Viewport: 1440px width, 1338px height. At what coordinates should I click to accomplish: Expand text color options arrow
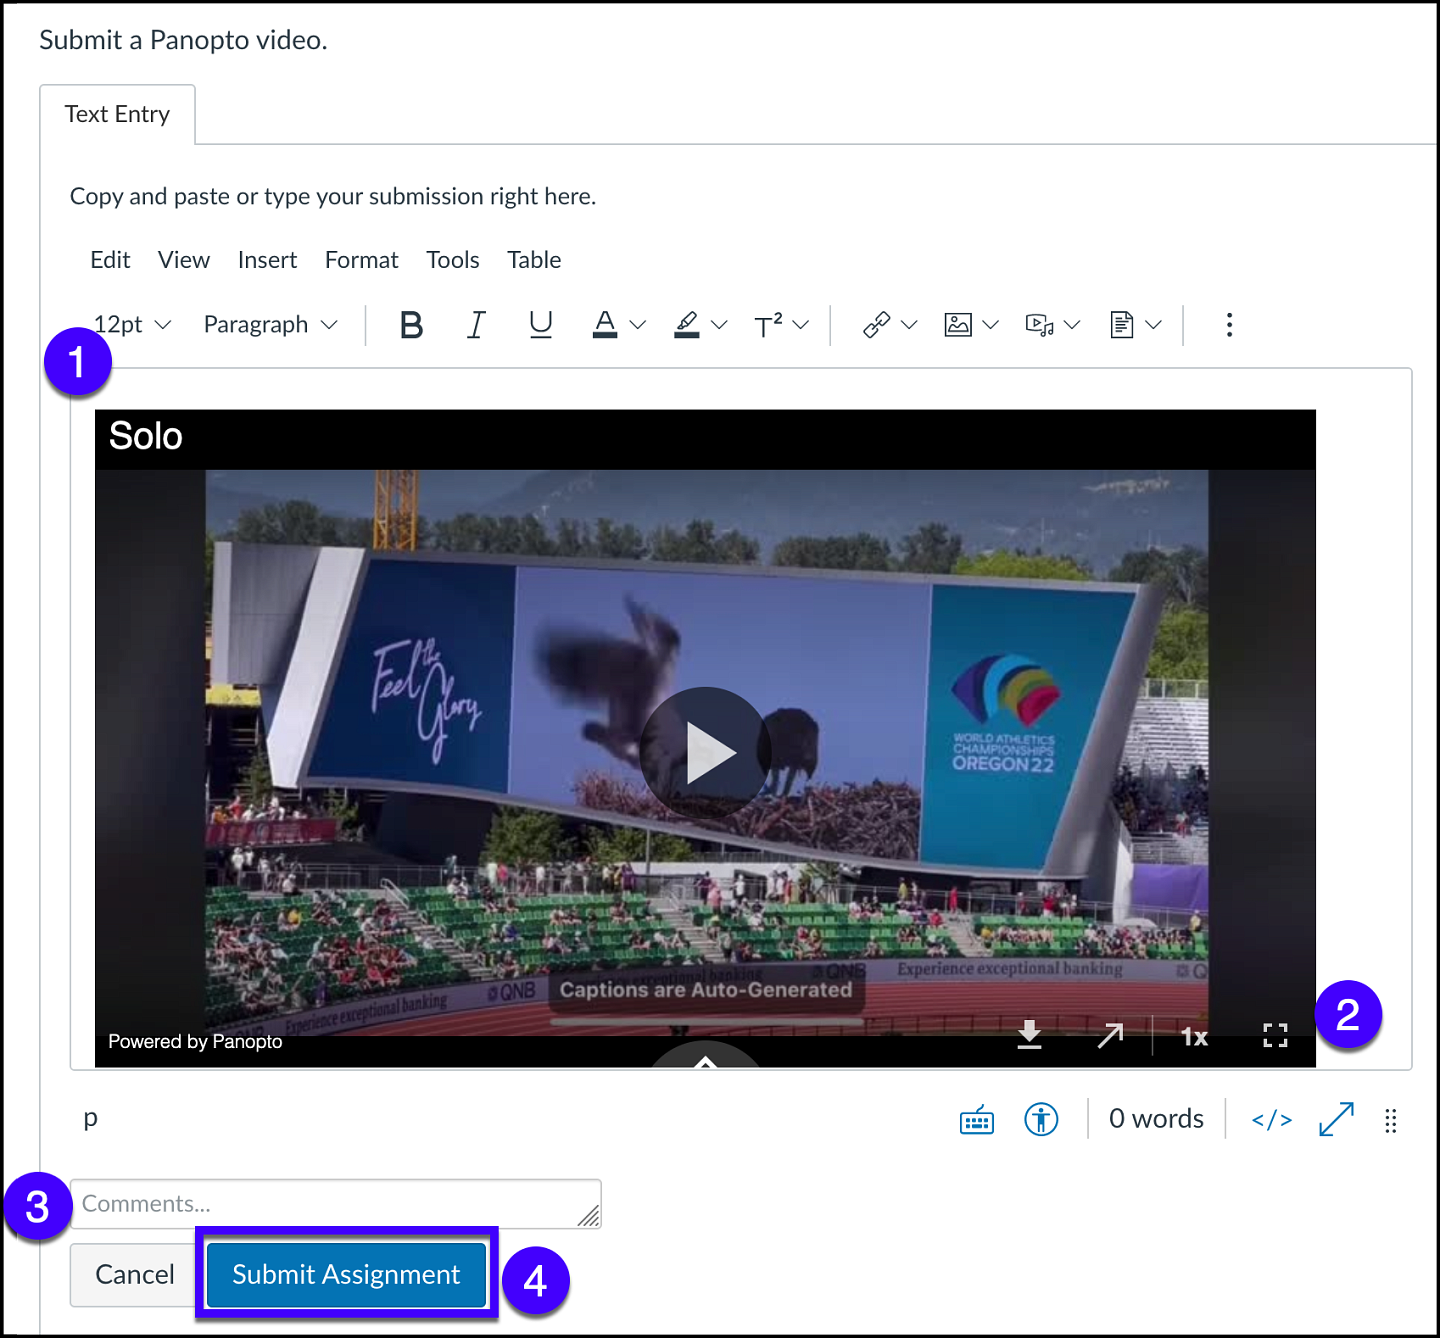638,325
